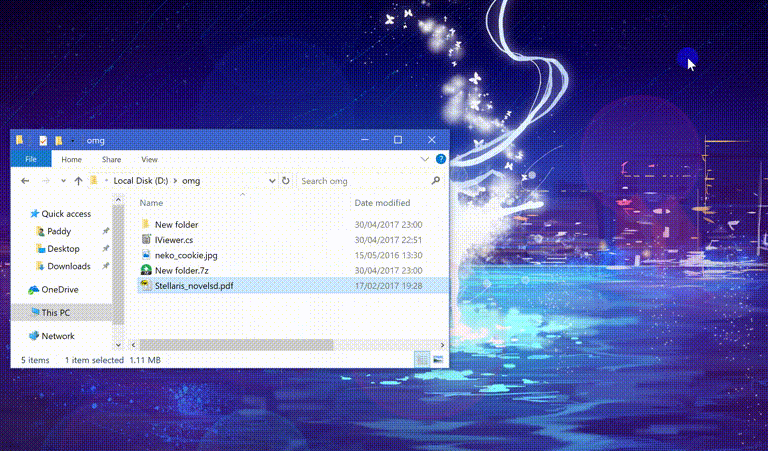Click the New folder quick access toolbar icon
This screenshot has height=451, width=768.
[58, 141]
